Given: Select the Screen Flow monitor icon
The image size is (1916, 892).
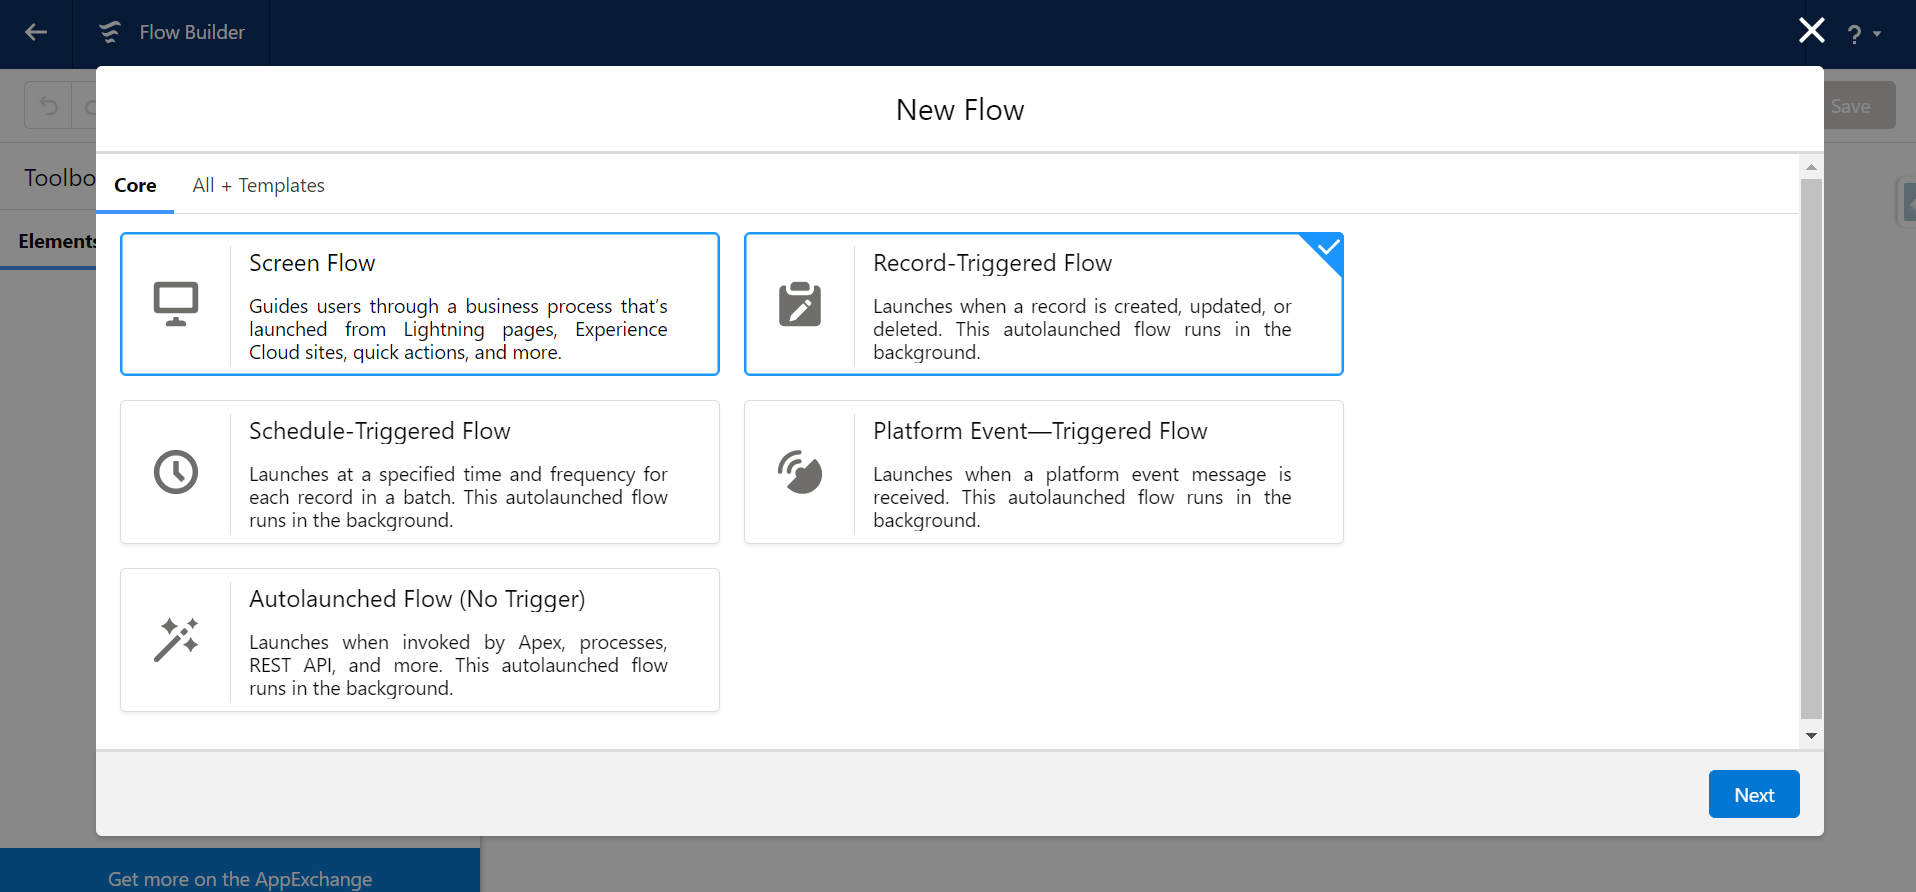Looking at the screenshot, I should click(176, 304).
